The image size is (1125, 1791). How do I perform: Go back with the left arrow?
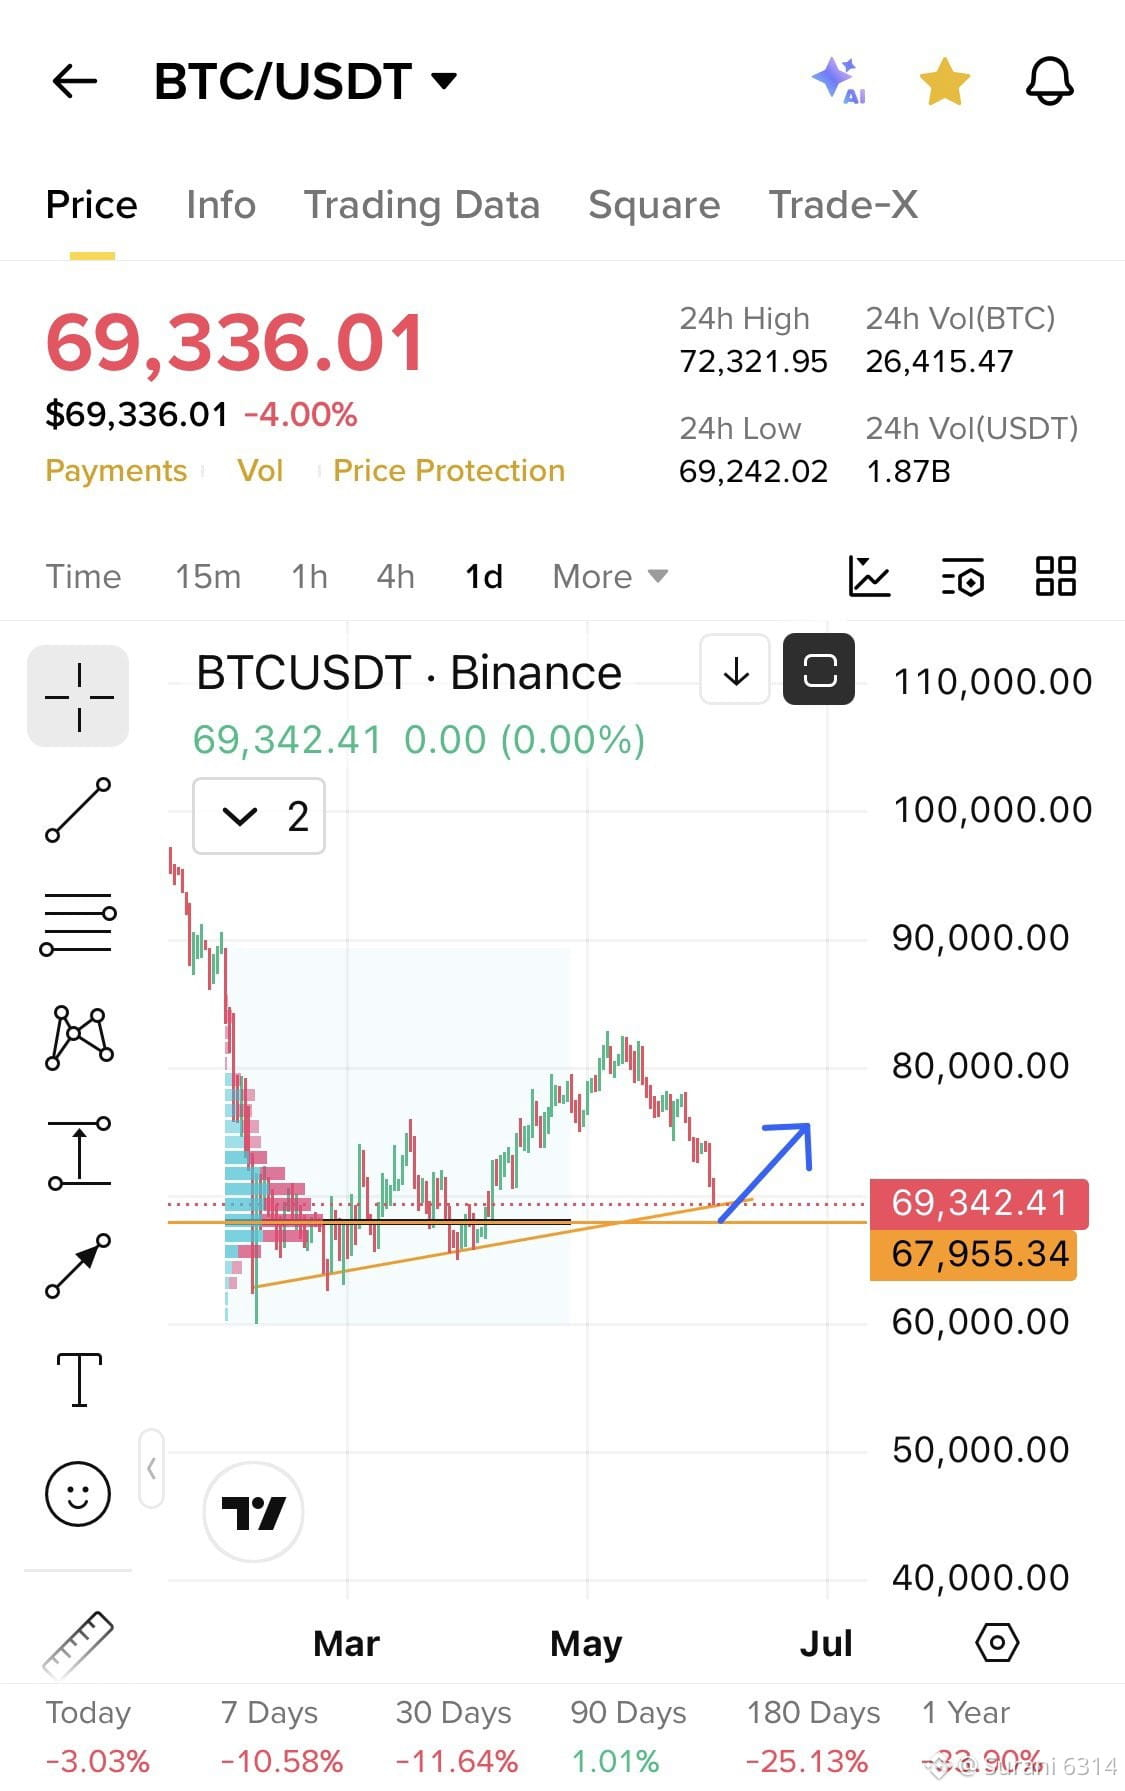75,81
